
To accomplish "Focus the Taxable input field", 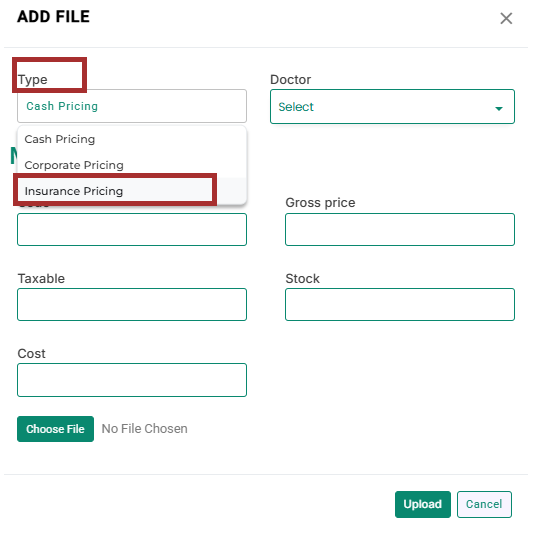I will 132,305.
